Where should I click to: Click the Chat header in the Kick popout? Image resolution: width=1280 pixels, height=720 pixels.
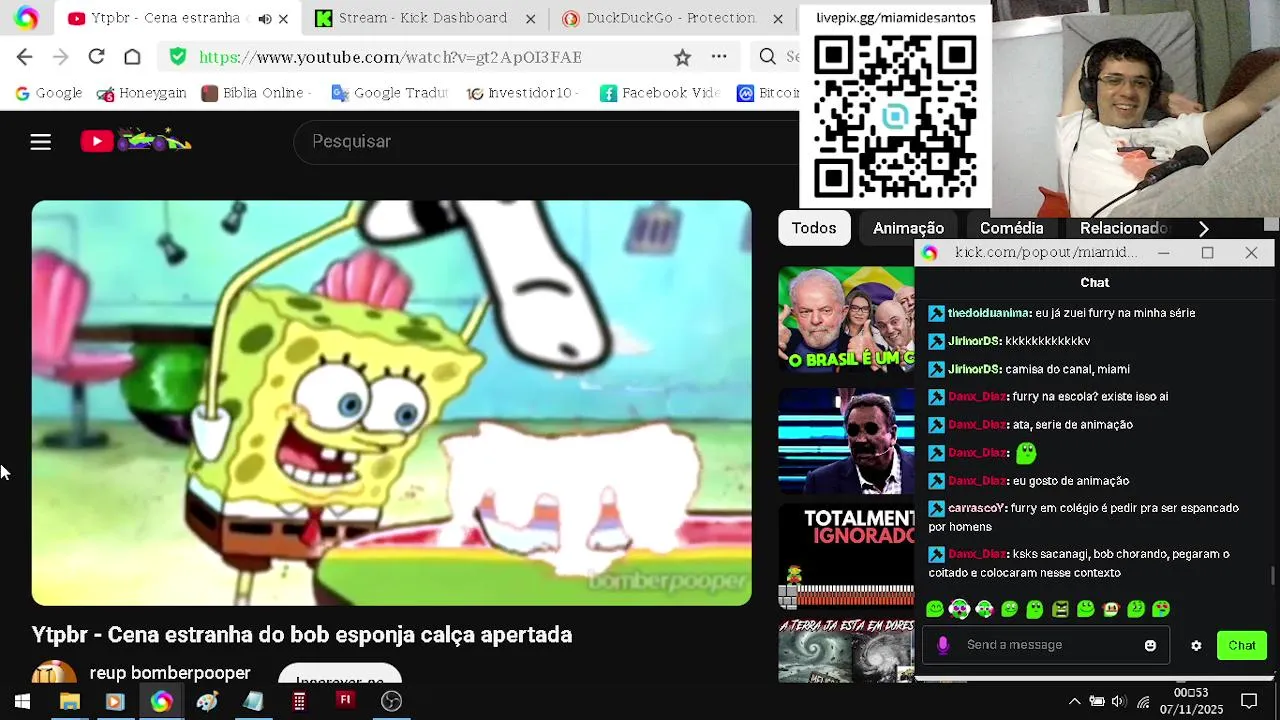tap(1095, 283)
